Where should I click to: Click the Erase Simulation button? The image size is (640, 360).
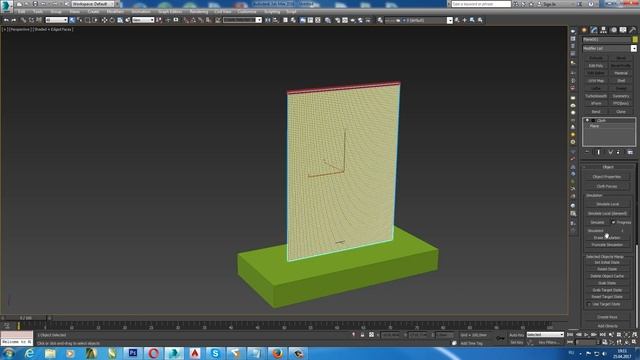607,238
